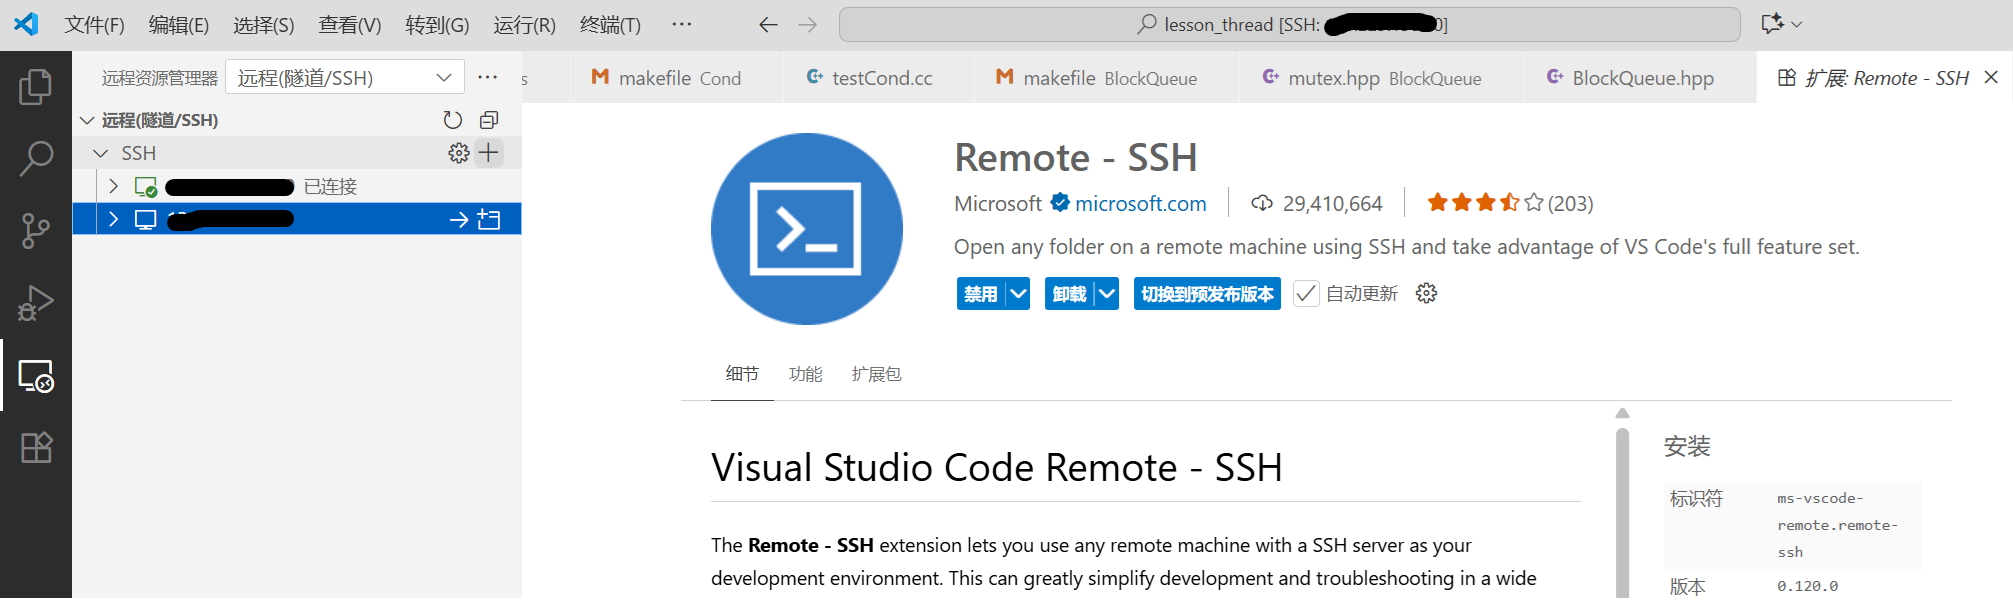
Task: Open the Remote Explorer view icon
Action: click(36, 376)
